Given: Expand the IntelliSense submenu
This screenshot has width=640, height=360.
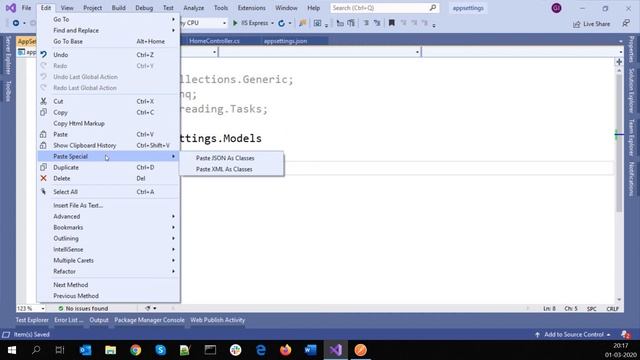Looking at the screenshot, I should (108, 249).
